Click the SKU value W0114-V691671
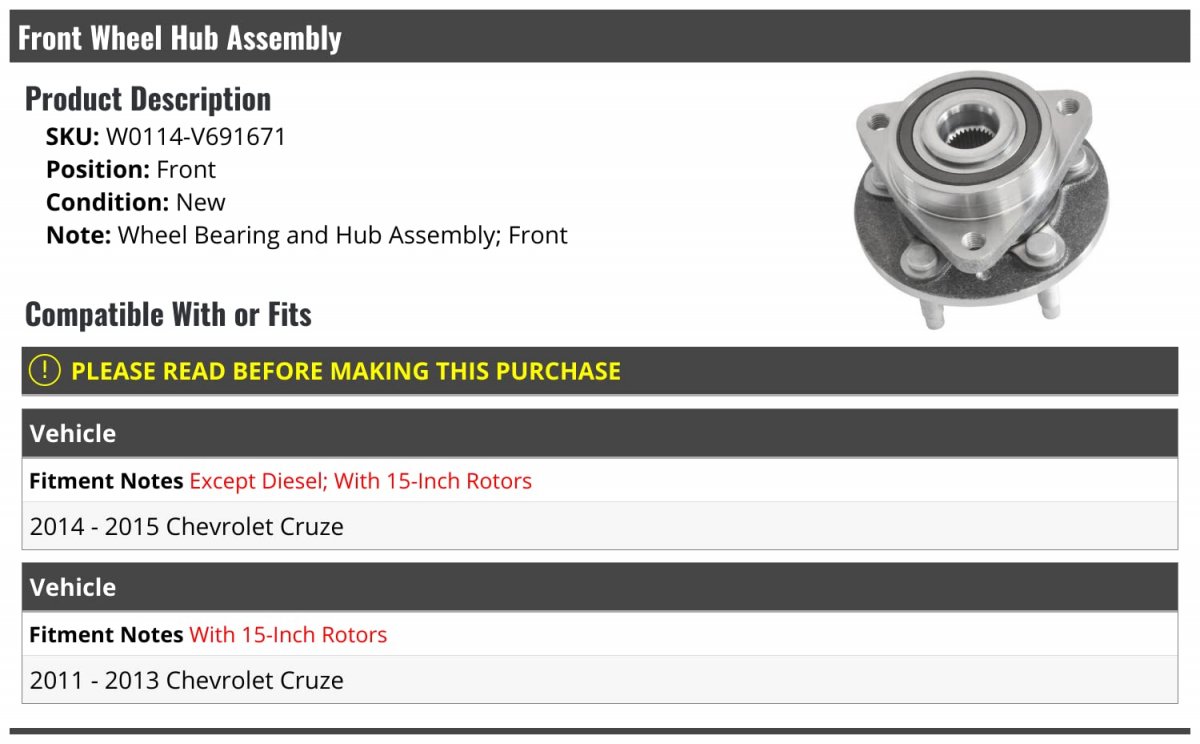The width and height of the screenshot is (1200, 744). 196,137
